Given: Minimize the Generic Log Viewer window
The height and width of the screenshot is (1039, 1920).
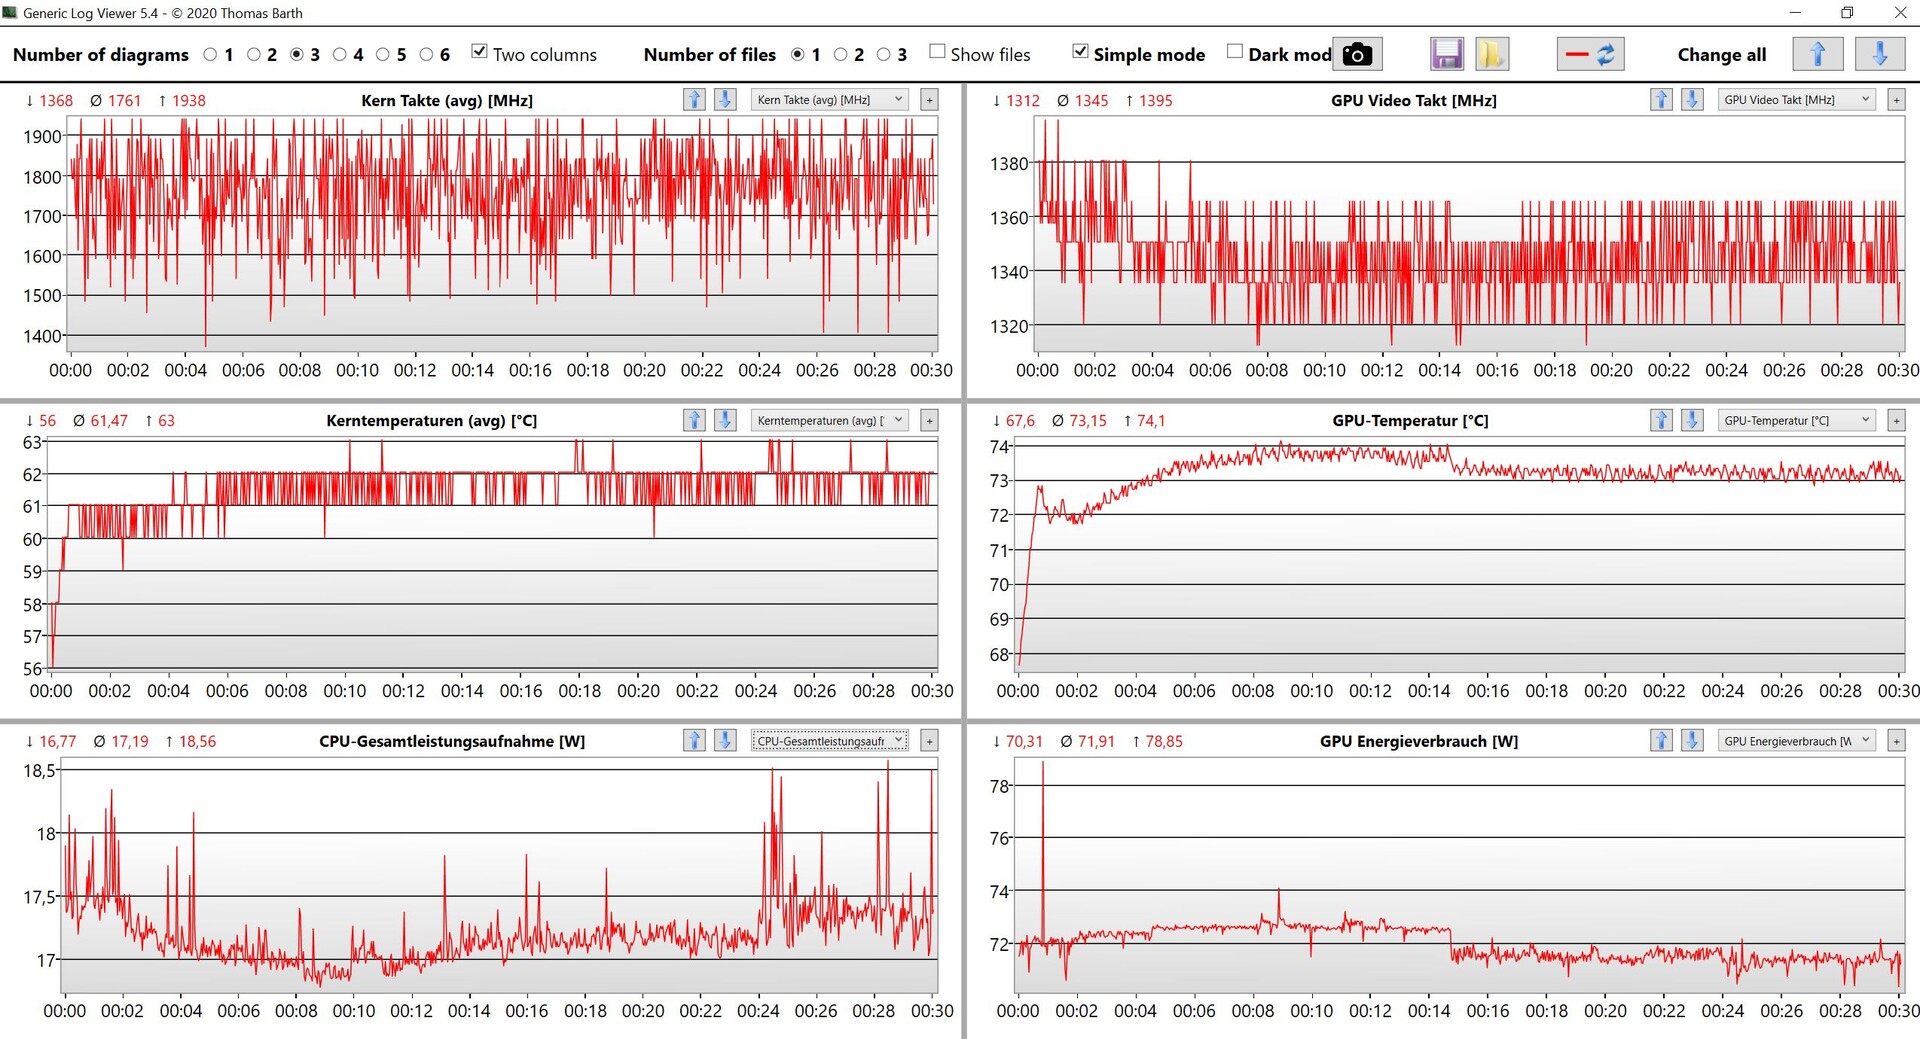Looking at the screenshot, I should 1795,13.
